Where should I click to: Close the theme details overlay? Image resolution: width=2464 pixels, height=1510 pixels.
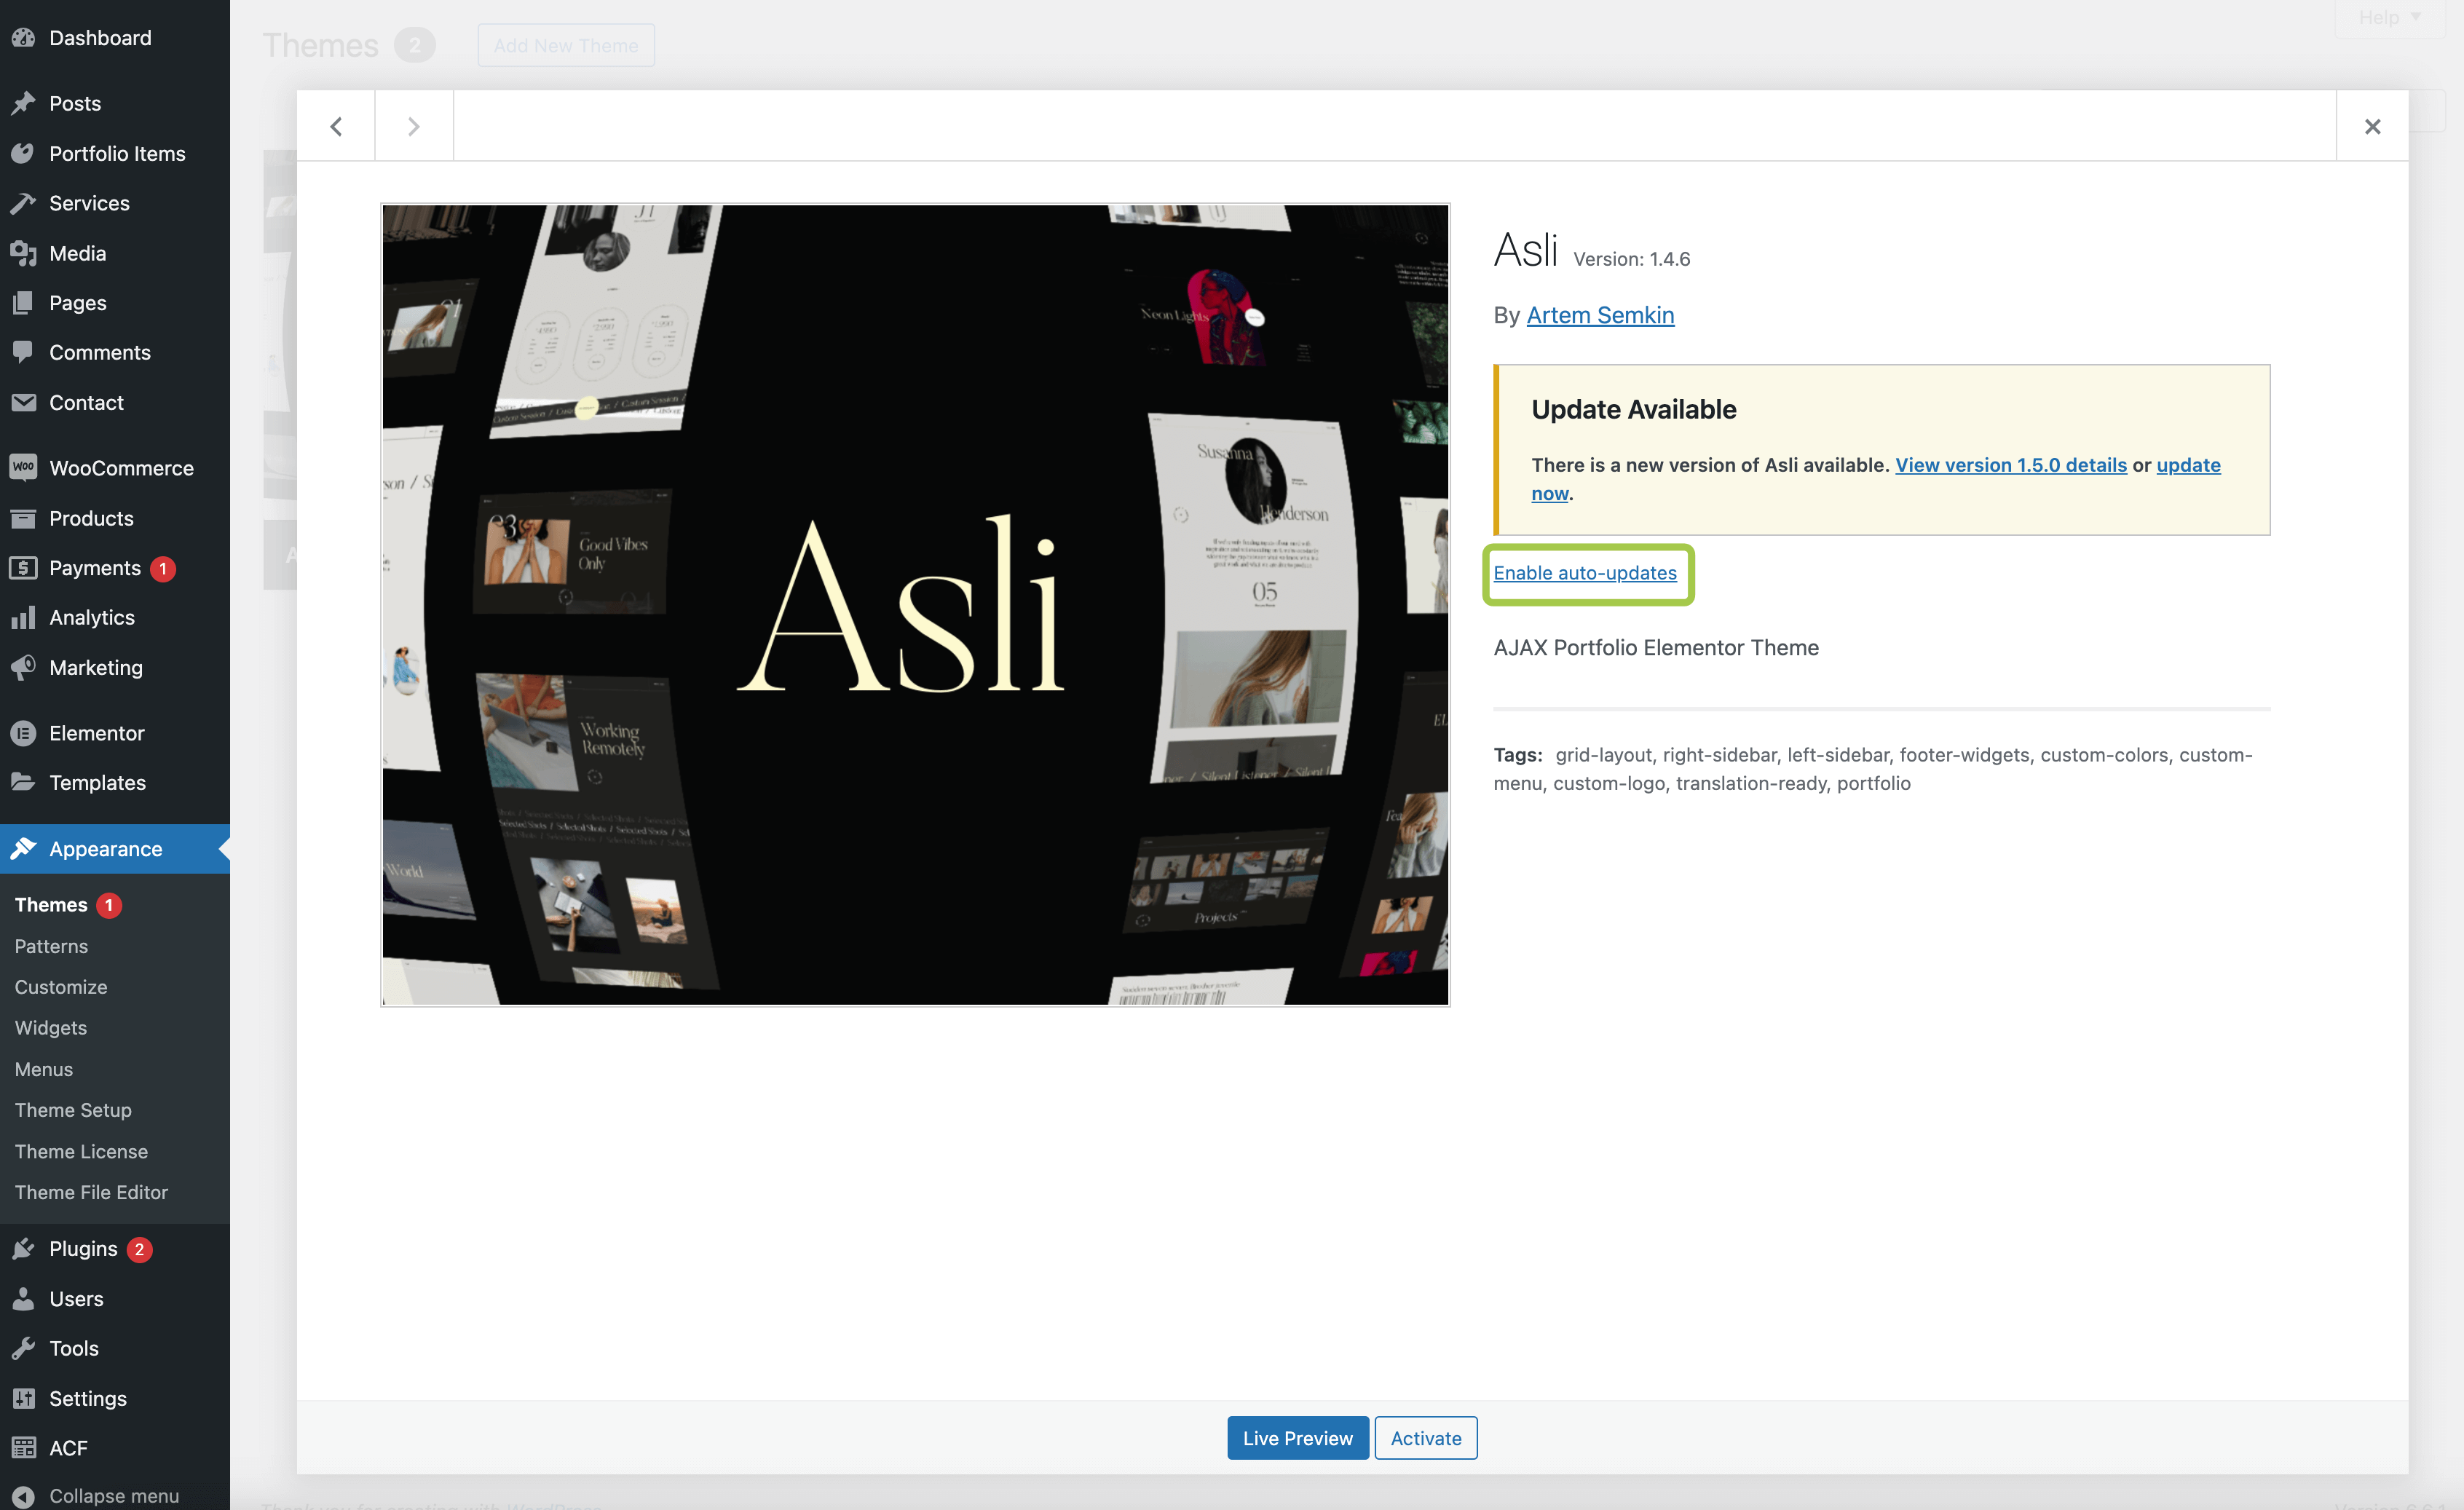coord(2372,126)
